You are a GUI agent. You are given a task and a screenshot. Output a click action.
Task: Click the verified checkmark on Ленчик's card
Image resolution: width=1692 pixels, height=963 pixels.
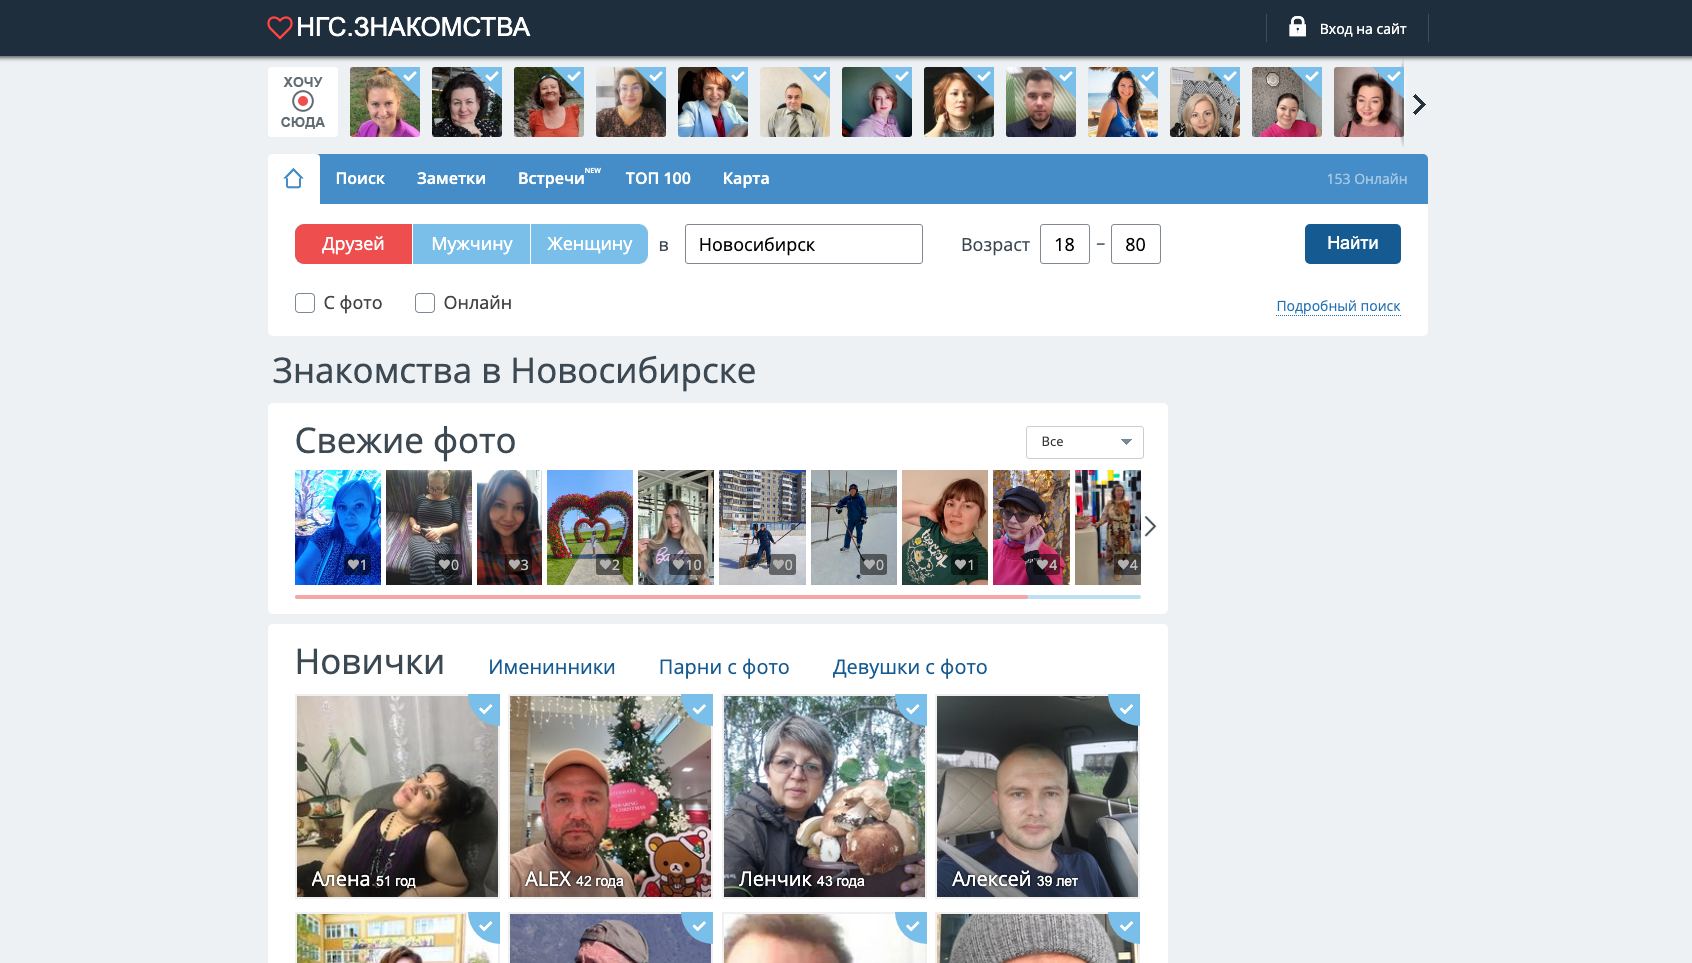click(x=913, y=708)
